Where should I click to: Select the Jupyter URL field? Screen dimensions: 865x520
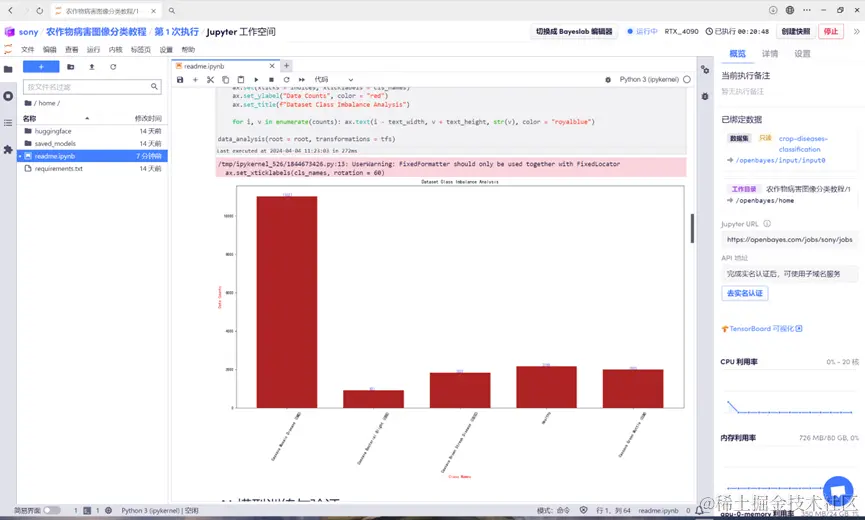click(789, 239)
